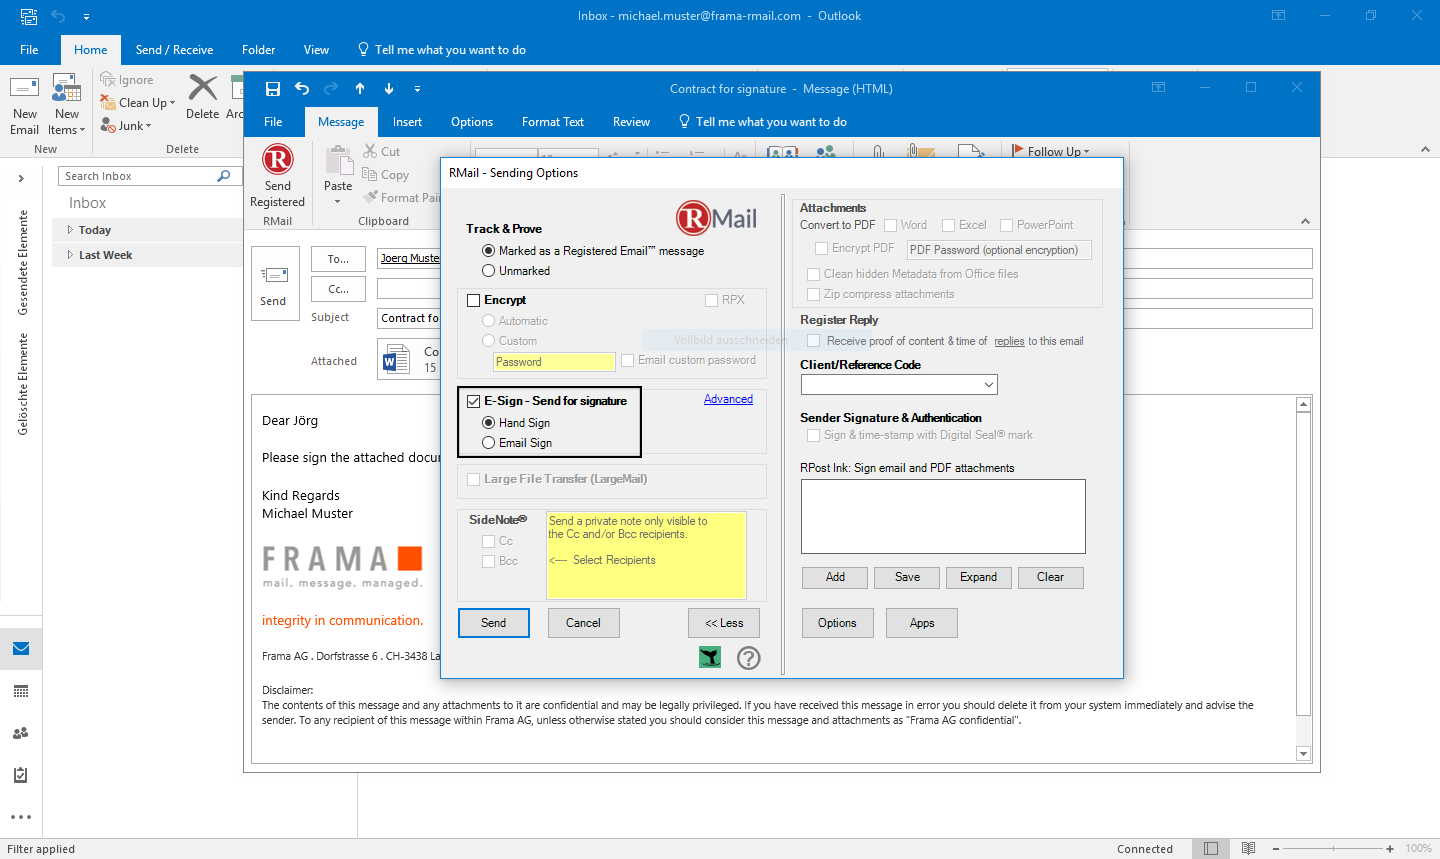Click the << Less button
The image size is (1440, 859).
point(724,623)
